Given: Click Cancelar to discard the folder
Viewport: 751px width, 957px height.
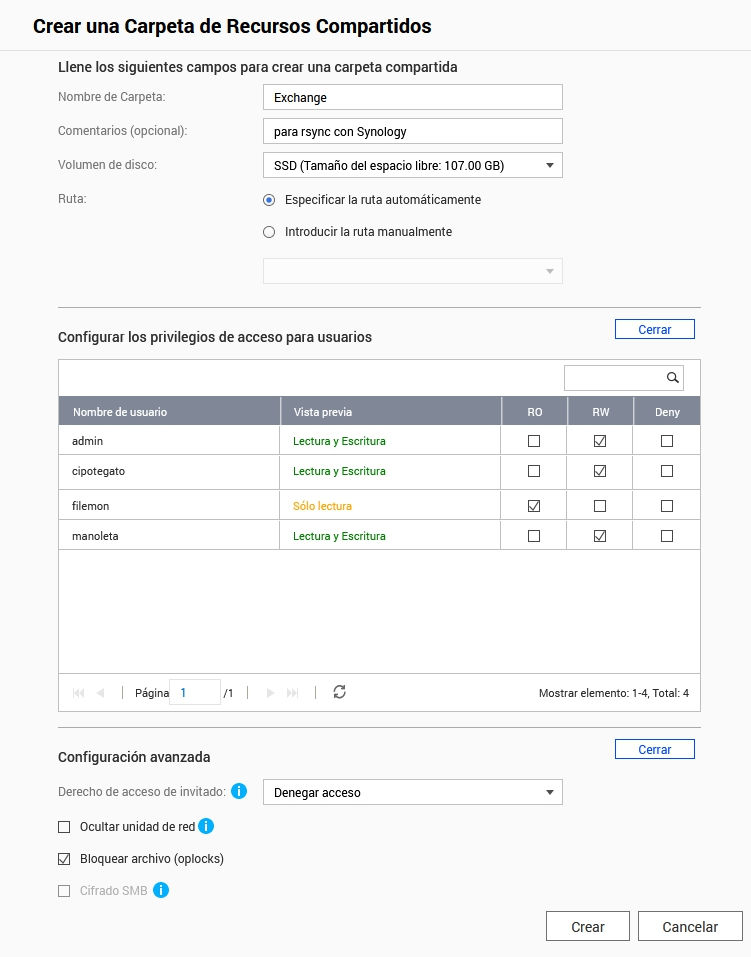Looking at the screenshot, I should [x=690, y=927].
